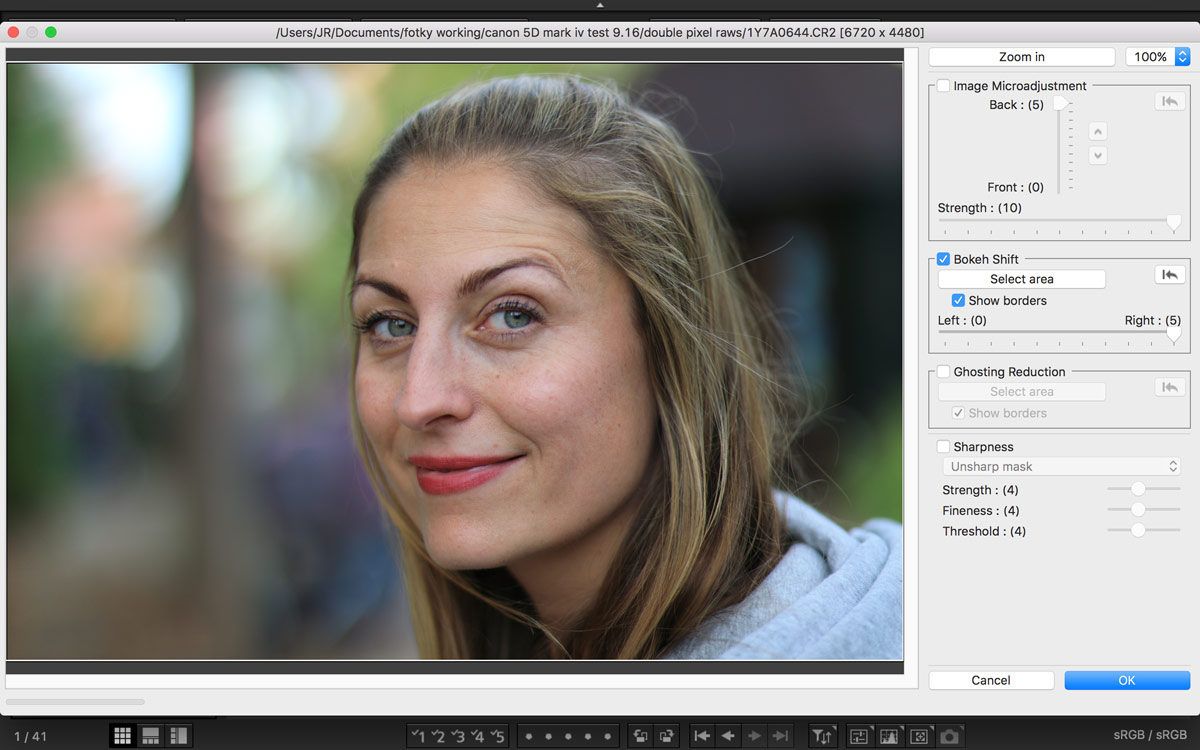Image resolution: width=1200 pixels, height=750 pixels.
Task: Enable the Ghosting Reduction checkbox
Action: (943, 372)
